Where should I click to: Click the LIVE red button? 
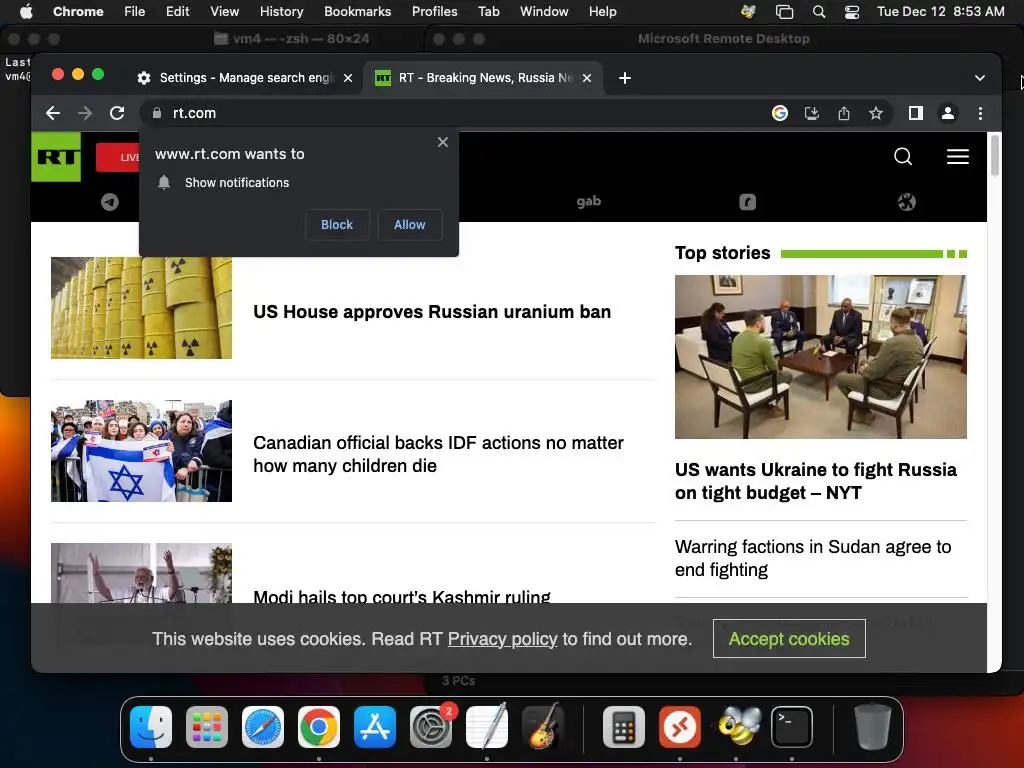(118, 157)
